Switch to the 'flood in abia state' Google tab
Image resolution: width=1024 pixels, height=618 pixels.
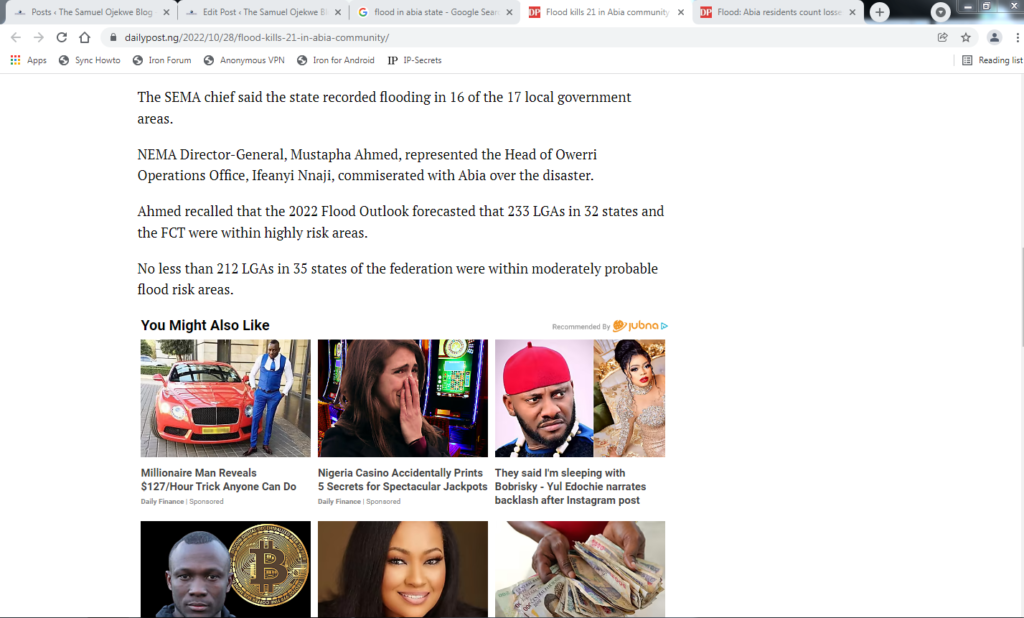(436, 12)
